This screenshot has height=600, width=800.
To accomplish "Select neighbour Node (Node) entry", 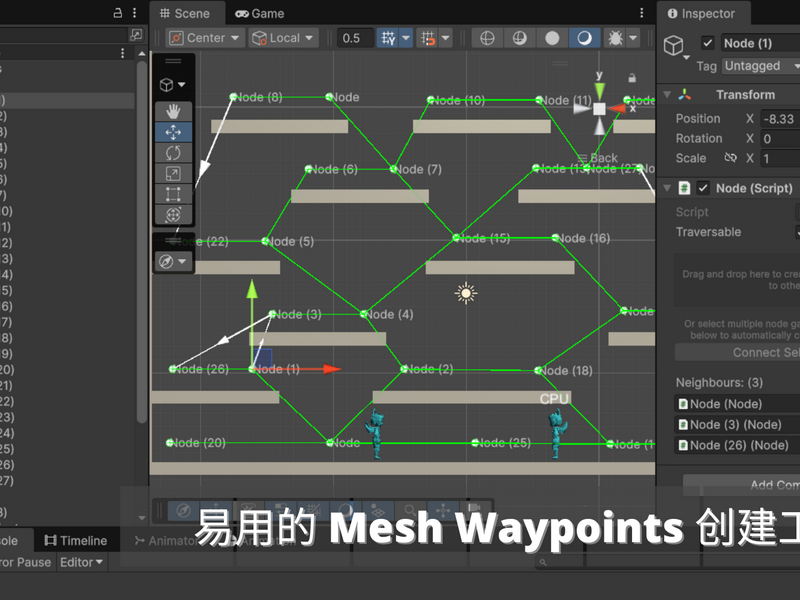I will point(737,404).
